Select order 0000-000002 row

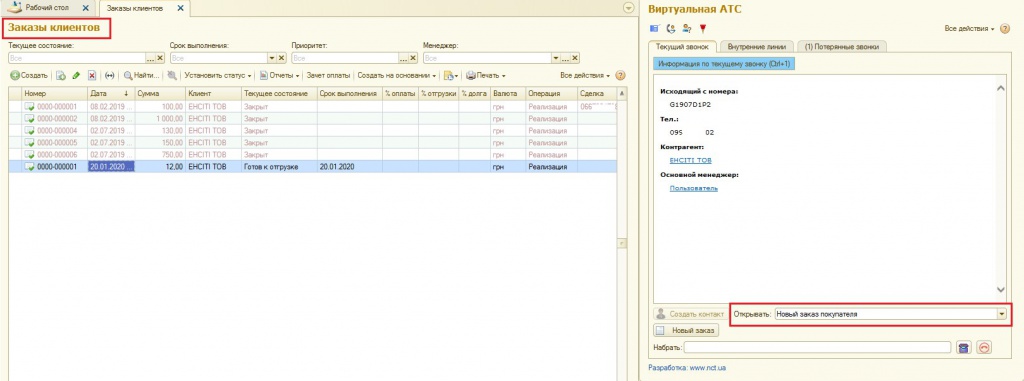(x=312, y=118)
